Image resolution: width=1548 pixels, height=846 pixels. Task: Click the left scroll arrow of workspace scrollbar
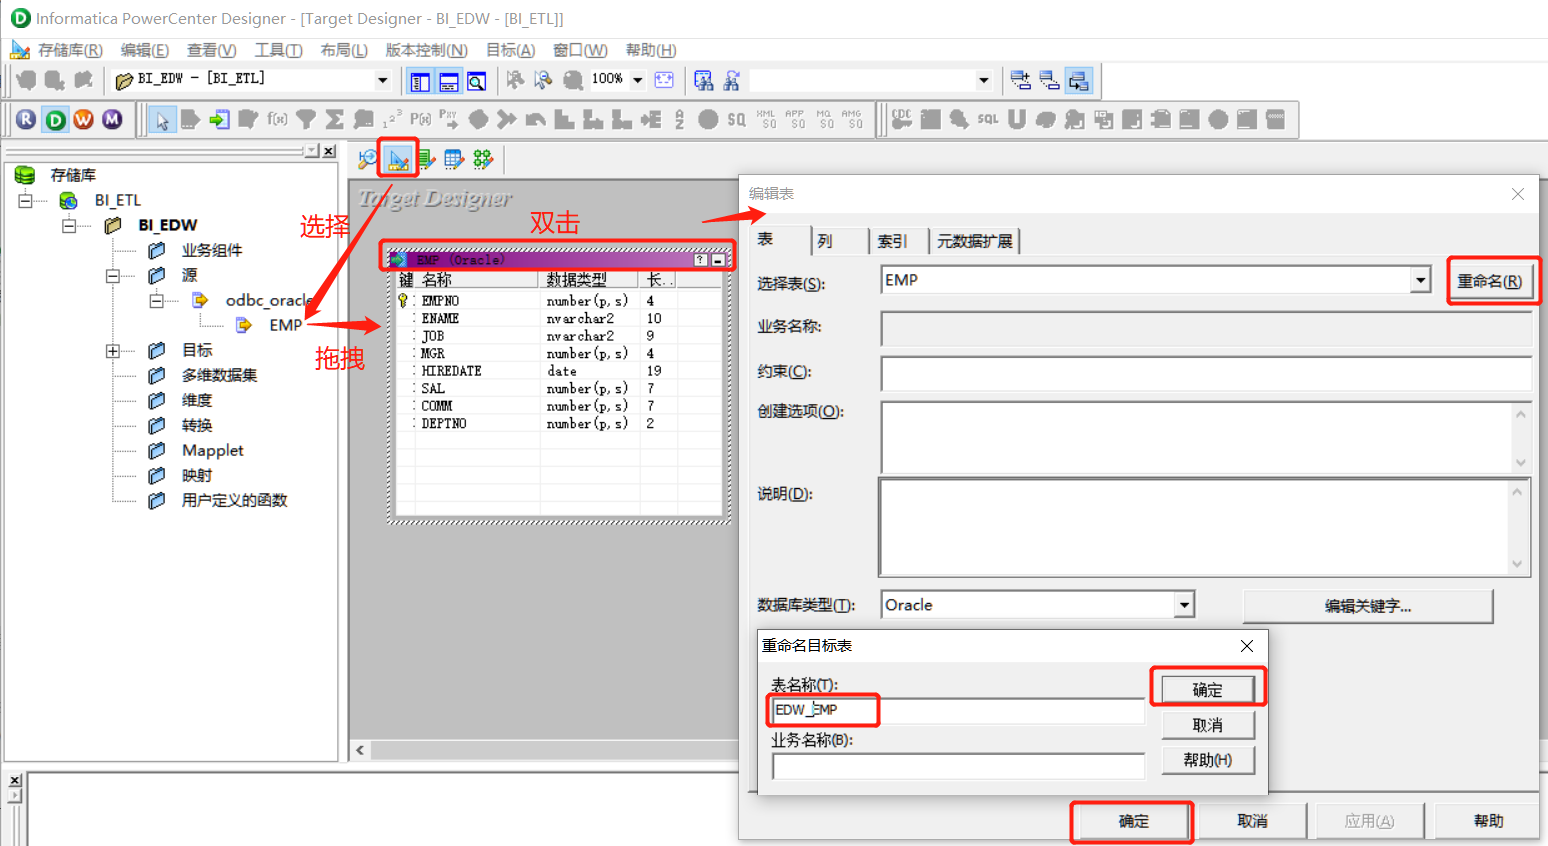click(x=361, y=750)
